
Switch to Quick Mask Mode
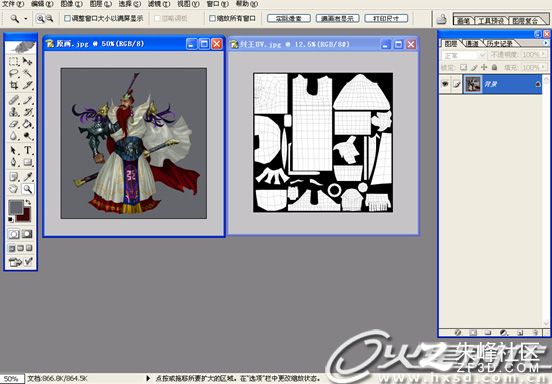[x=27, y=234]
